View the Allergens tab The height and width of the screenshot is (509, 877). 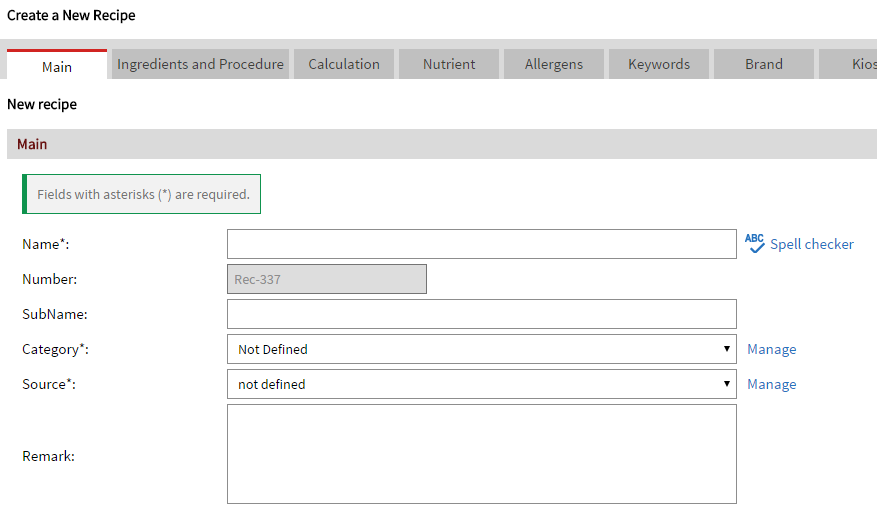pyautogui.click(x=554, y=64)
